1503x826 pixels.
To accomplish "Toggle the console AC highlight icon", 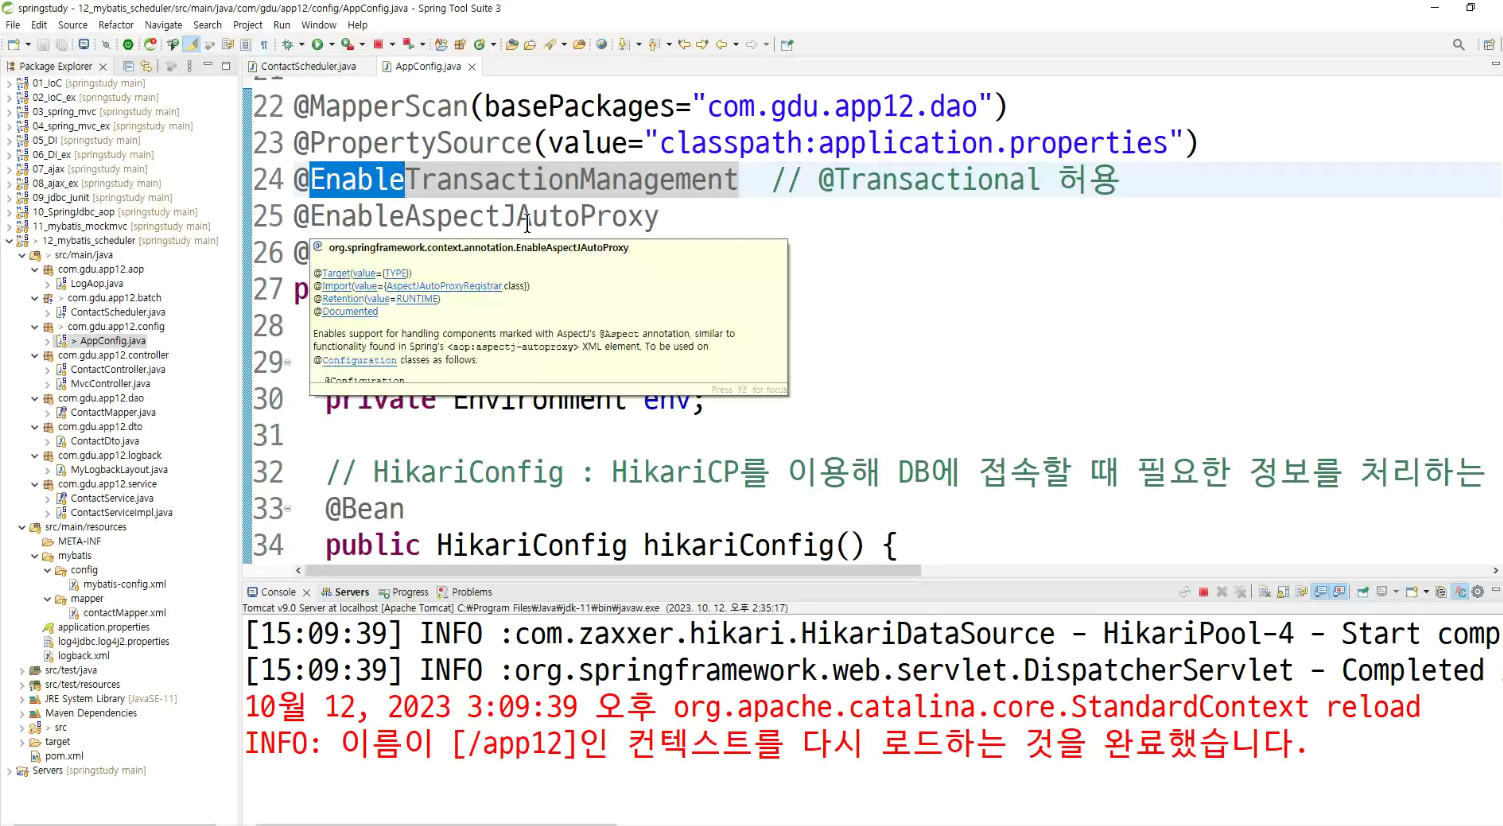I will click(1460, 592).
